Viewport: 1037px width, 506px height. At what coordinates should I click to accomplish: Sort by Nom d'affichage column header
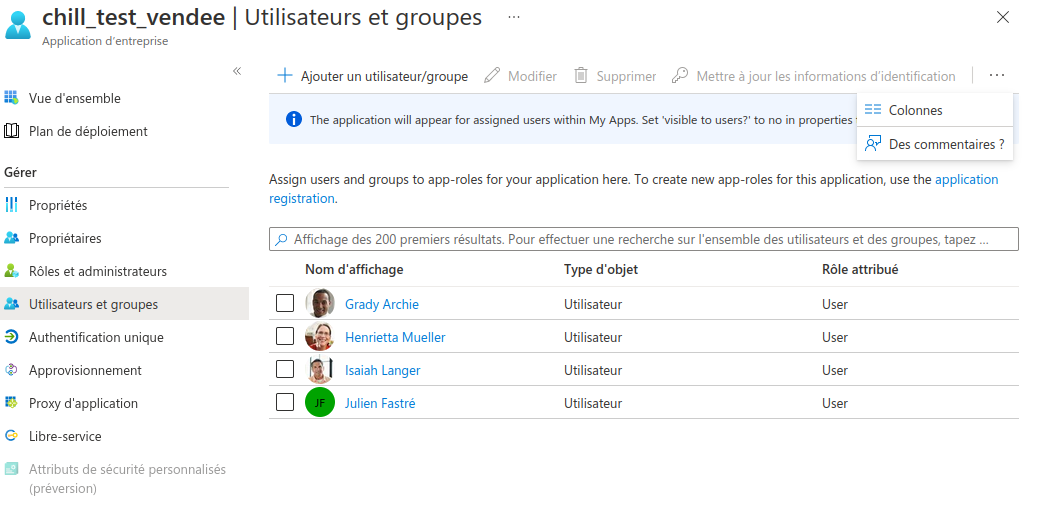354,270
